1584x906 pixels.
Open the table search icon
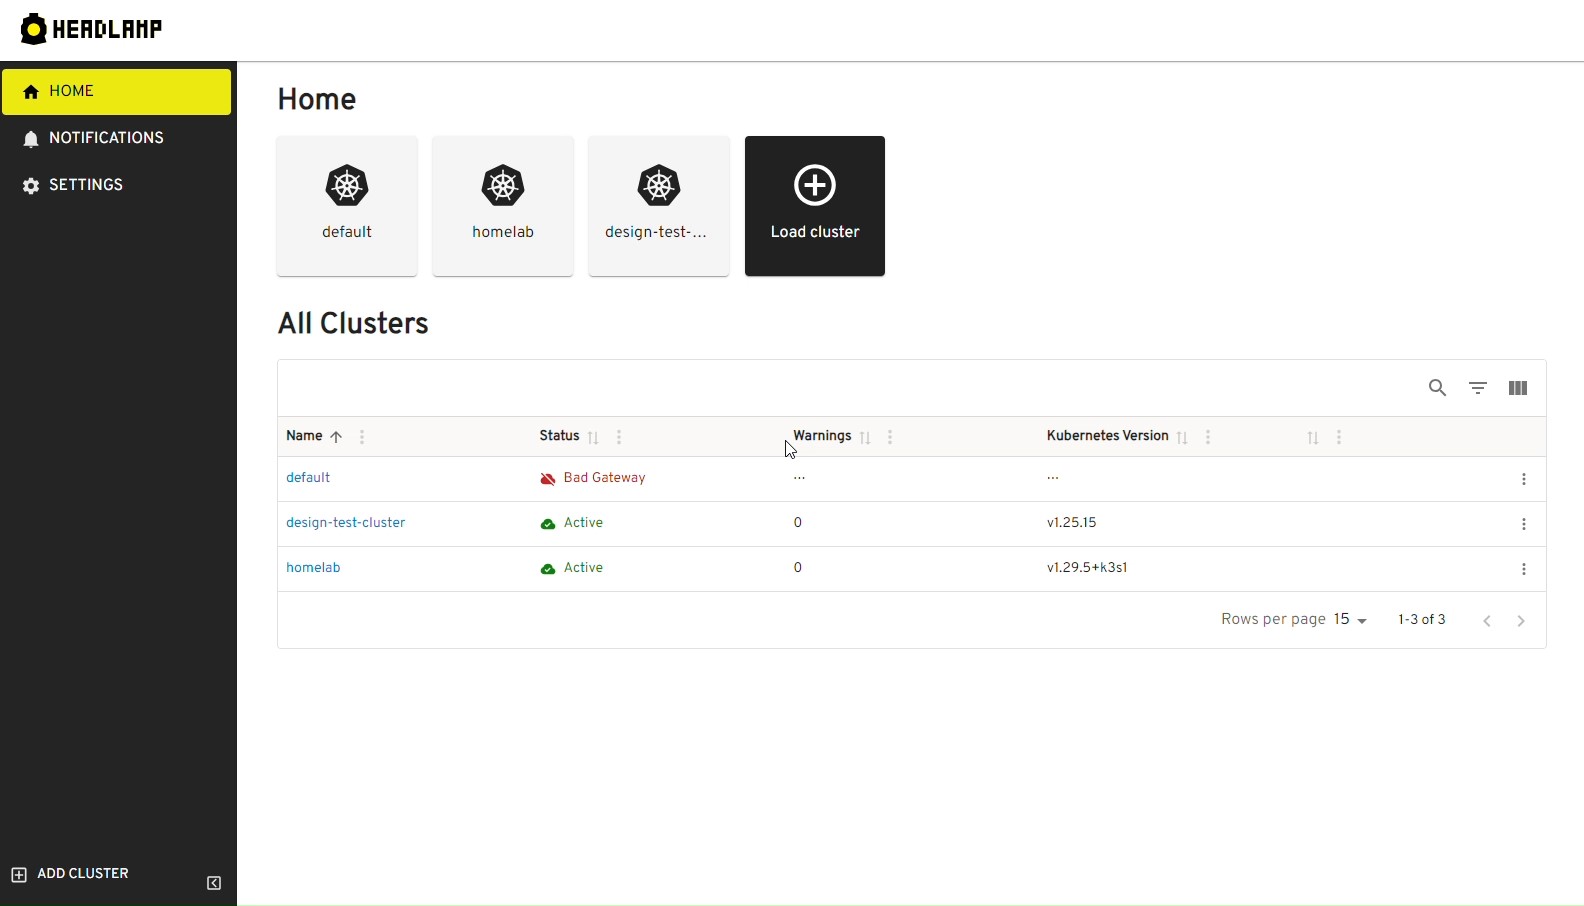[x=1438, y=389]
